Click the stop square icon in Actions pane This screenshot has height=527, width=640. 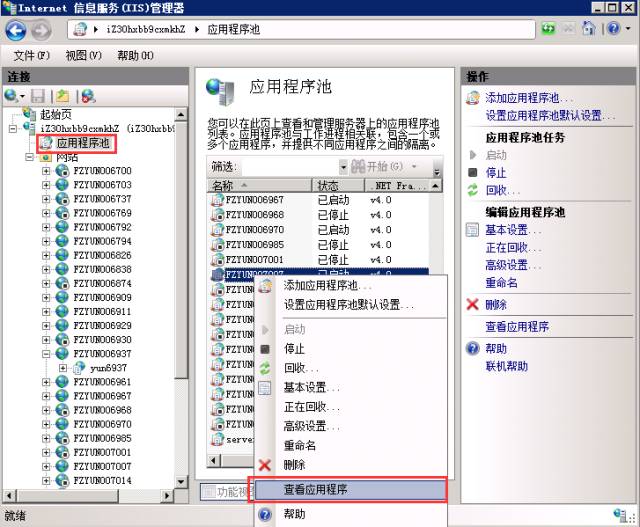coord(473,173)
